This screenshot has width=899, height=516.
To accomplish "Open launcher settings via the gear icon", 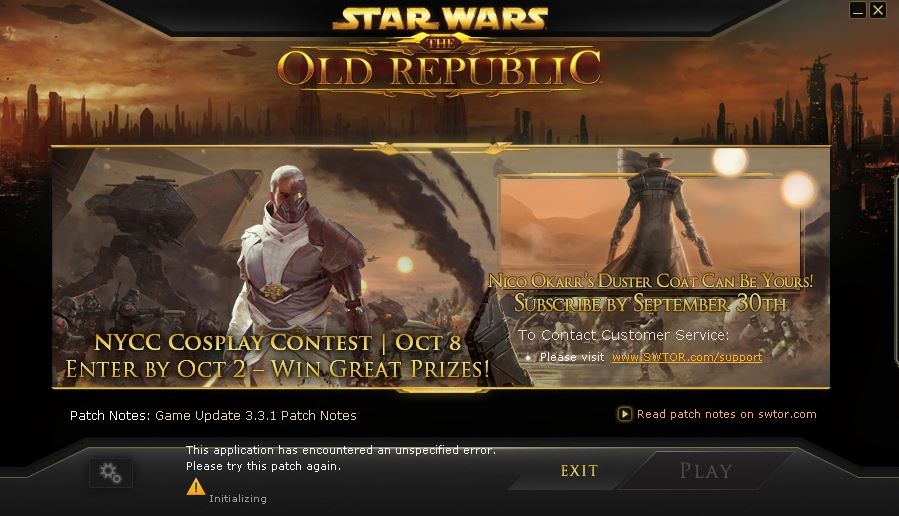I will coord(111,473).
